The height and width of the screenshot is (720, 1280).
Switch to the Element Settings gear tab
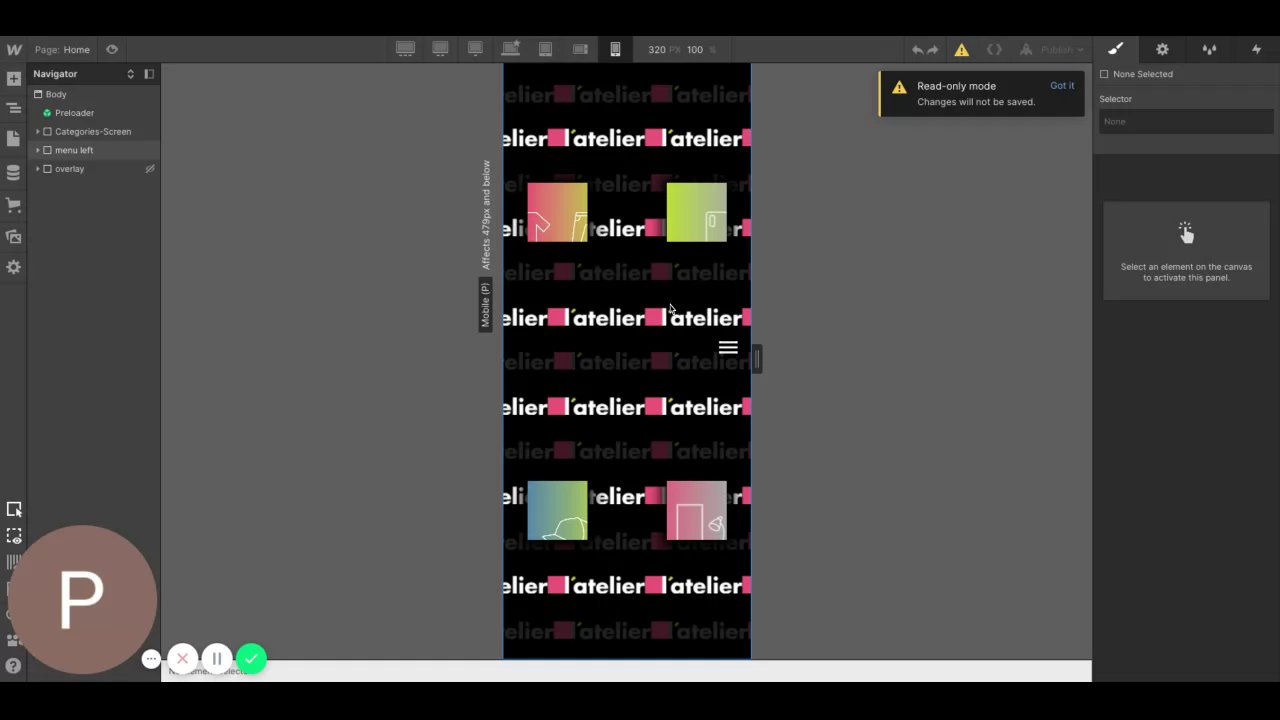(x=1162, y=49)
